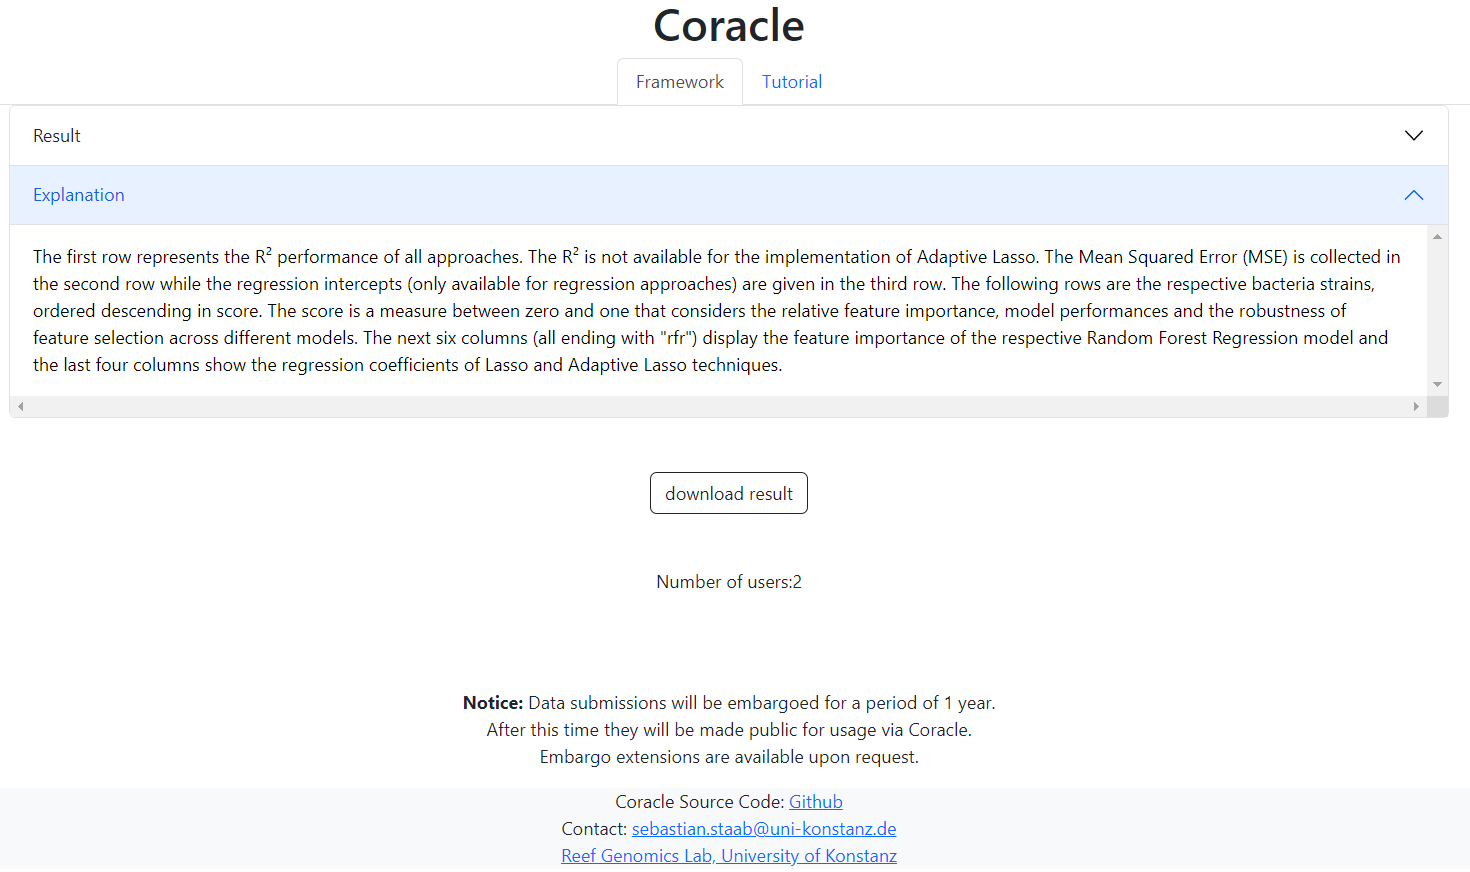Click the Explanation chevron up arrow
Screen dimensions: 1470x872
(1414, 195)
